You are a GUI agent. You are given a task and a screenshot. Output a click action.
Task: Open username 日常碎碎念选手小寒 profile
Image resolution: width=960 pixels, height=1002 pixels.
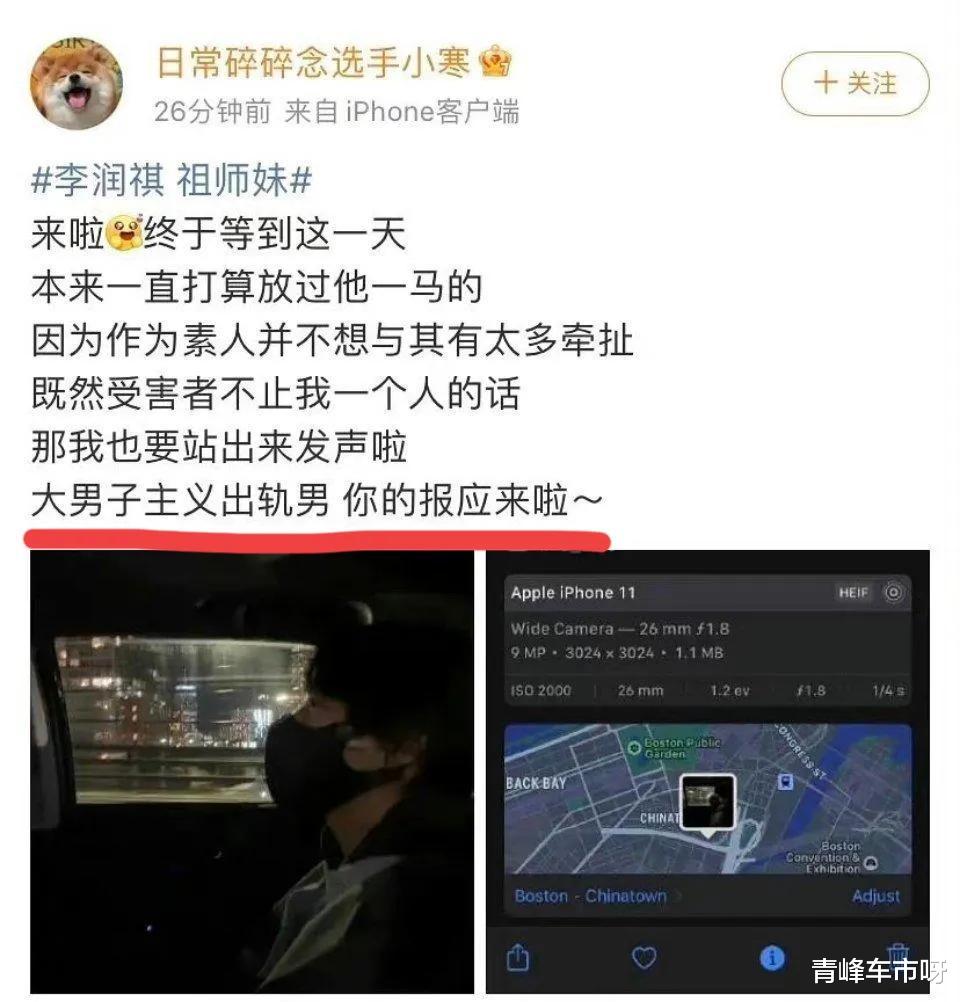[x=313, y=63]
